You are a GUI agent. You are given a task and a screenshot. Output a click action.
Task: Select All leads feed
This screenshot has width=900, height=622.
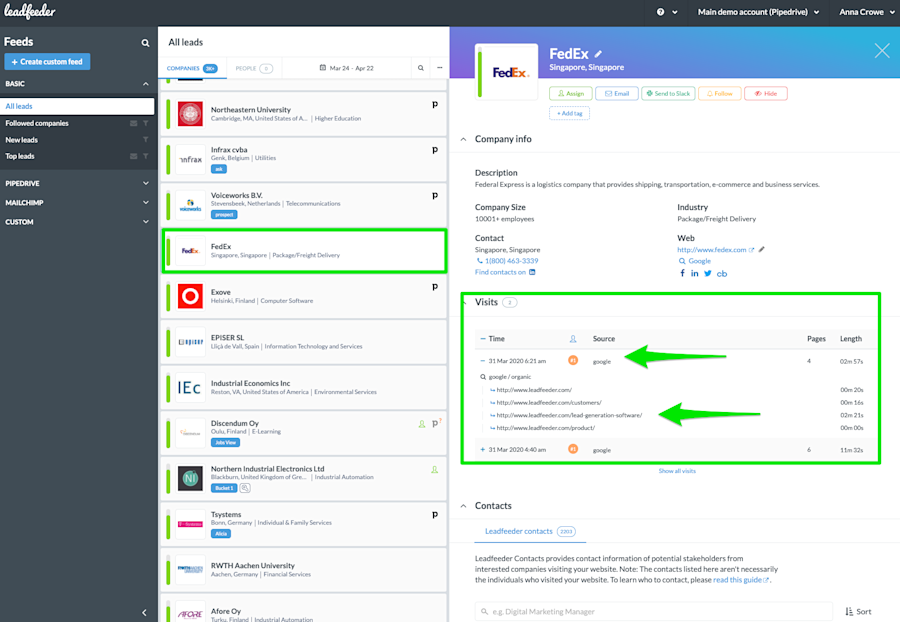tap(77, 106)
